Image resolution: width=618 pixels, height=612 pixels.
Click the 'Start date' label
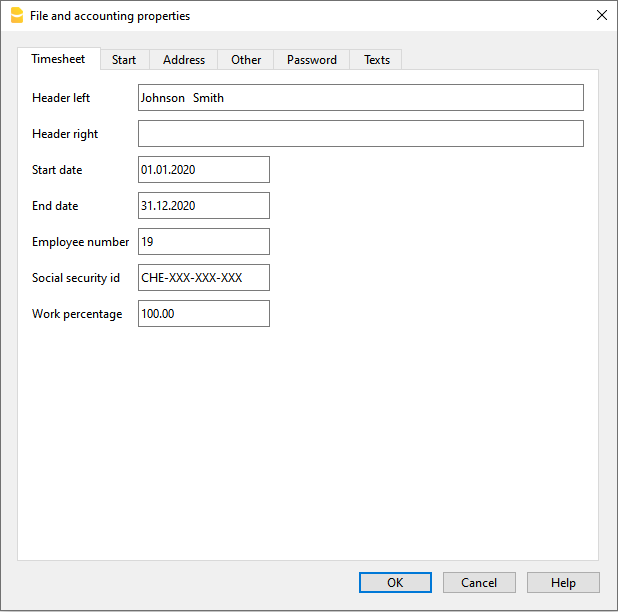point(57,170)
